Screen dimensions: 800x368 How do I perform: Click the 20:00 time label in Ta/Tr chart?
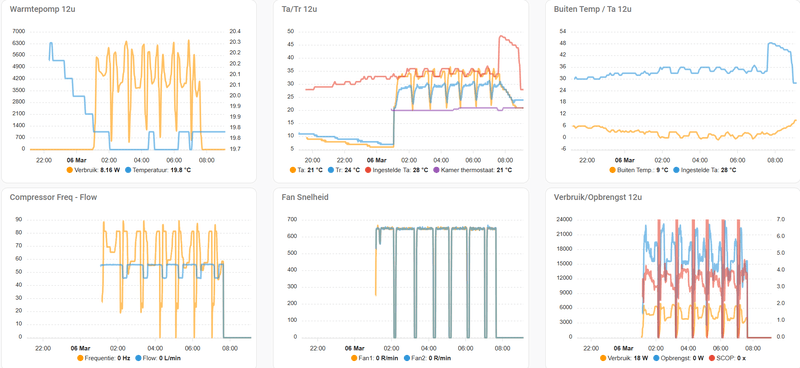pyautogui.click(x=312, y=159)
